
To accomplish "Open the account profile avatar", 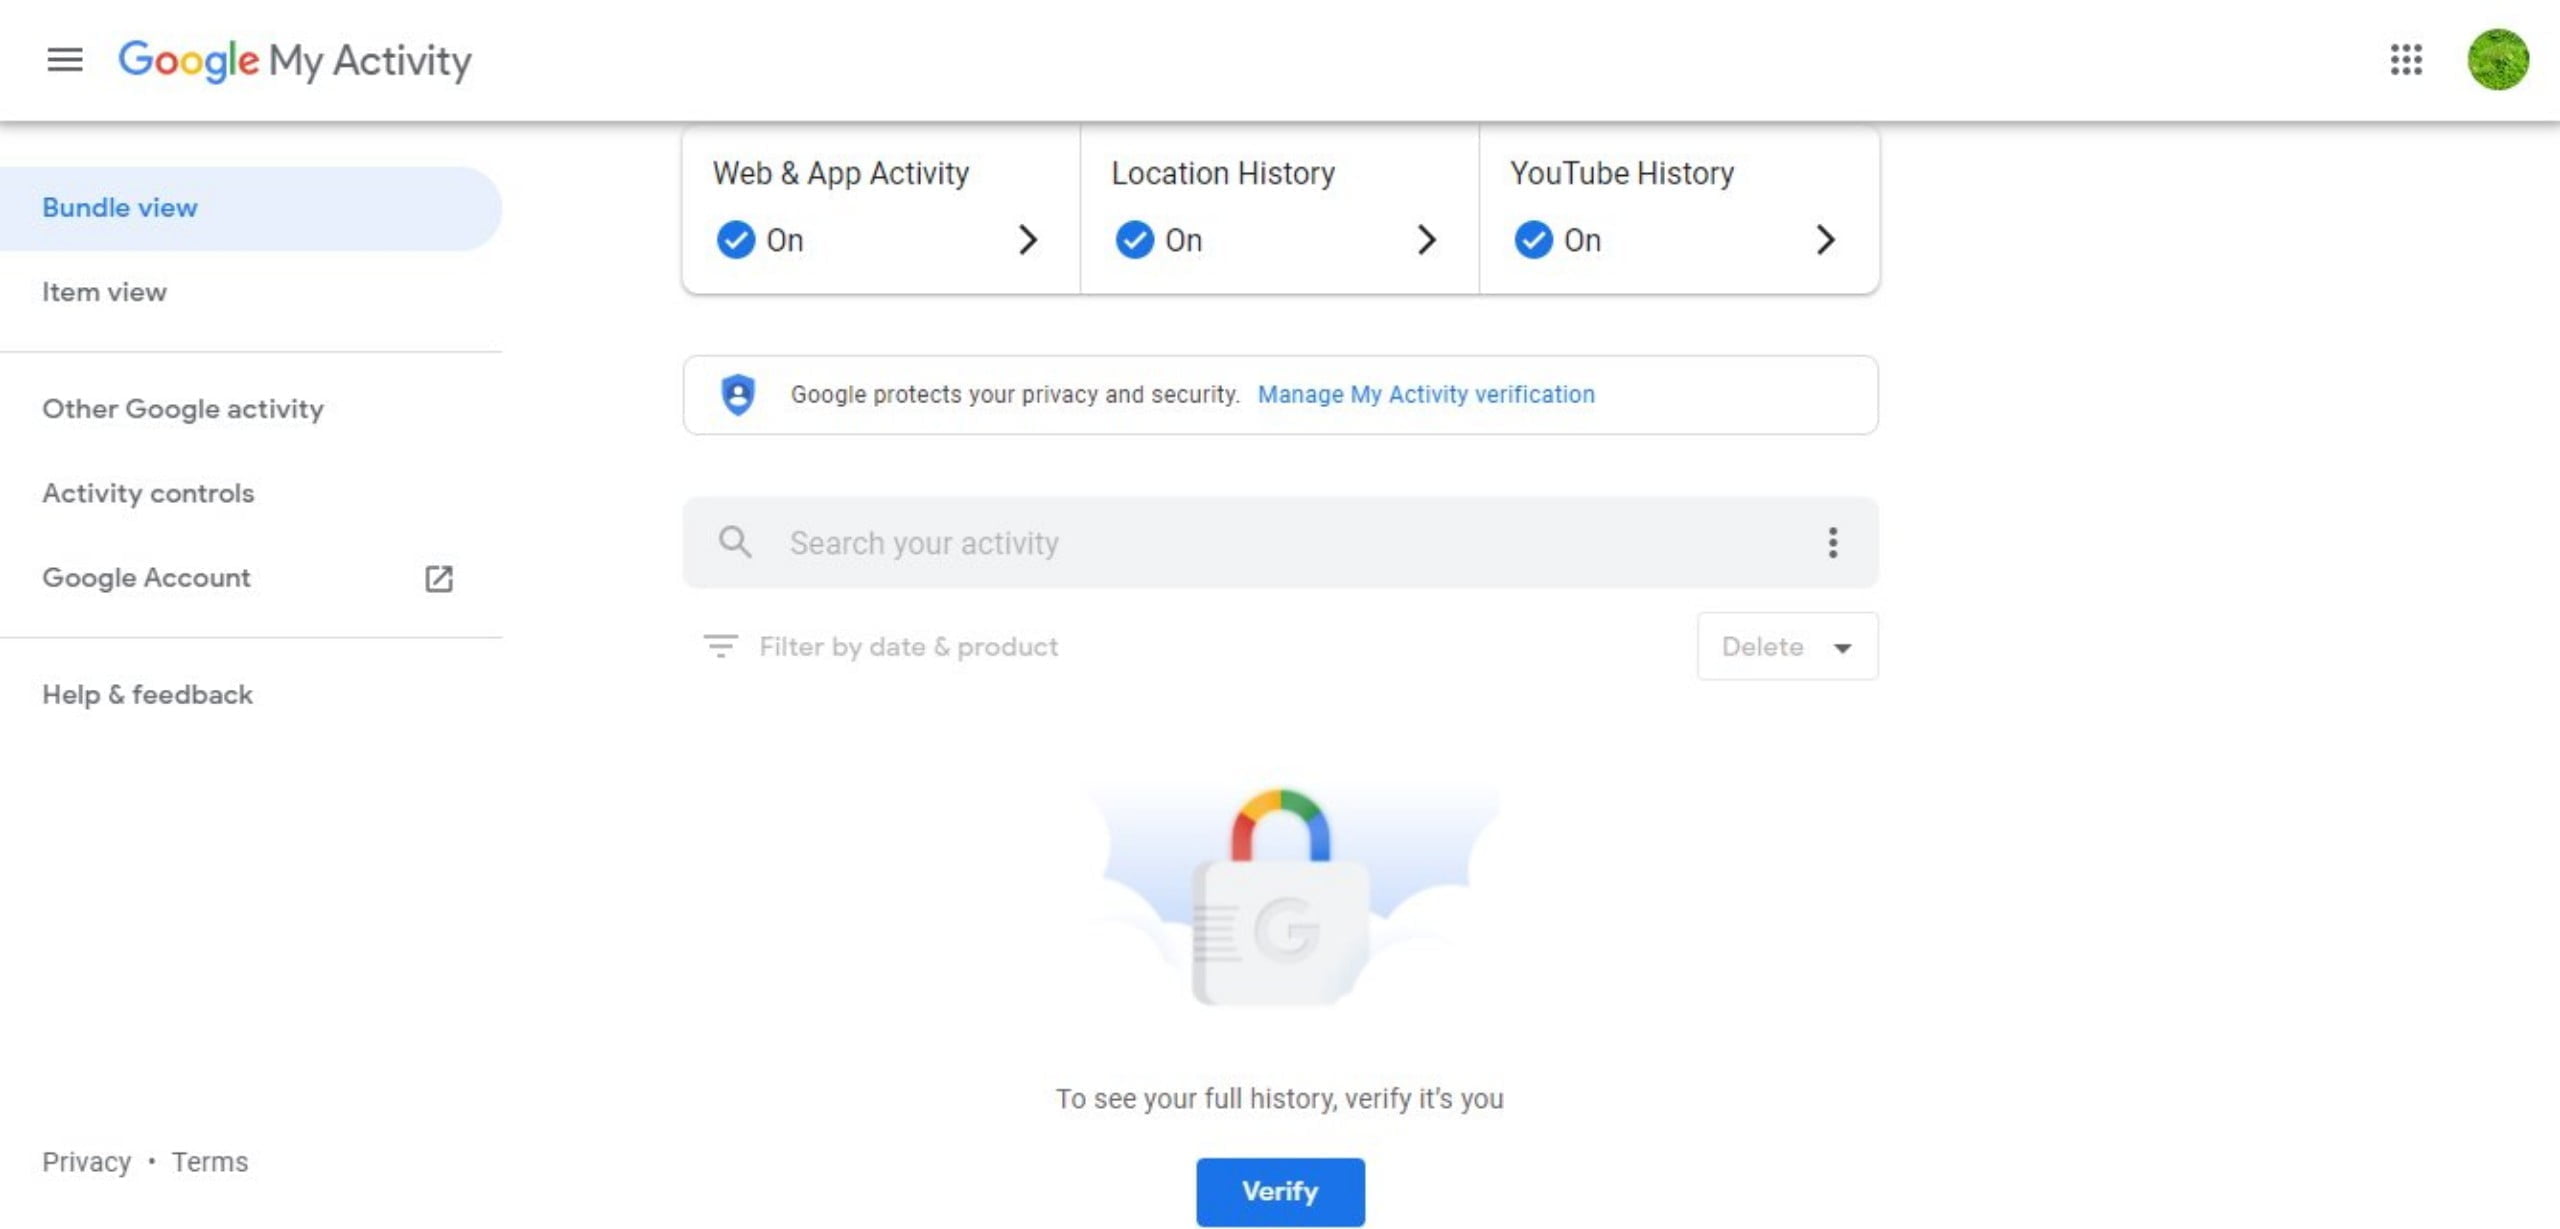I will 2498,60.
